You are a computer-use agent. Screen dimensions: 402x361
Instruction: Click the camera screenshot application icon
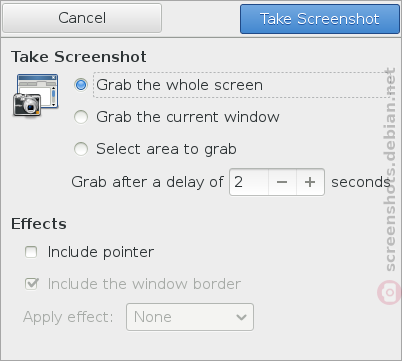coord(36,95)
